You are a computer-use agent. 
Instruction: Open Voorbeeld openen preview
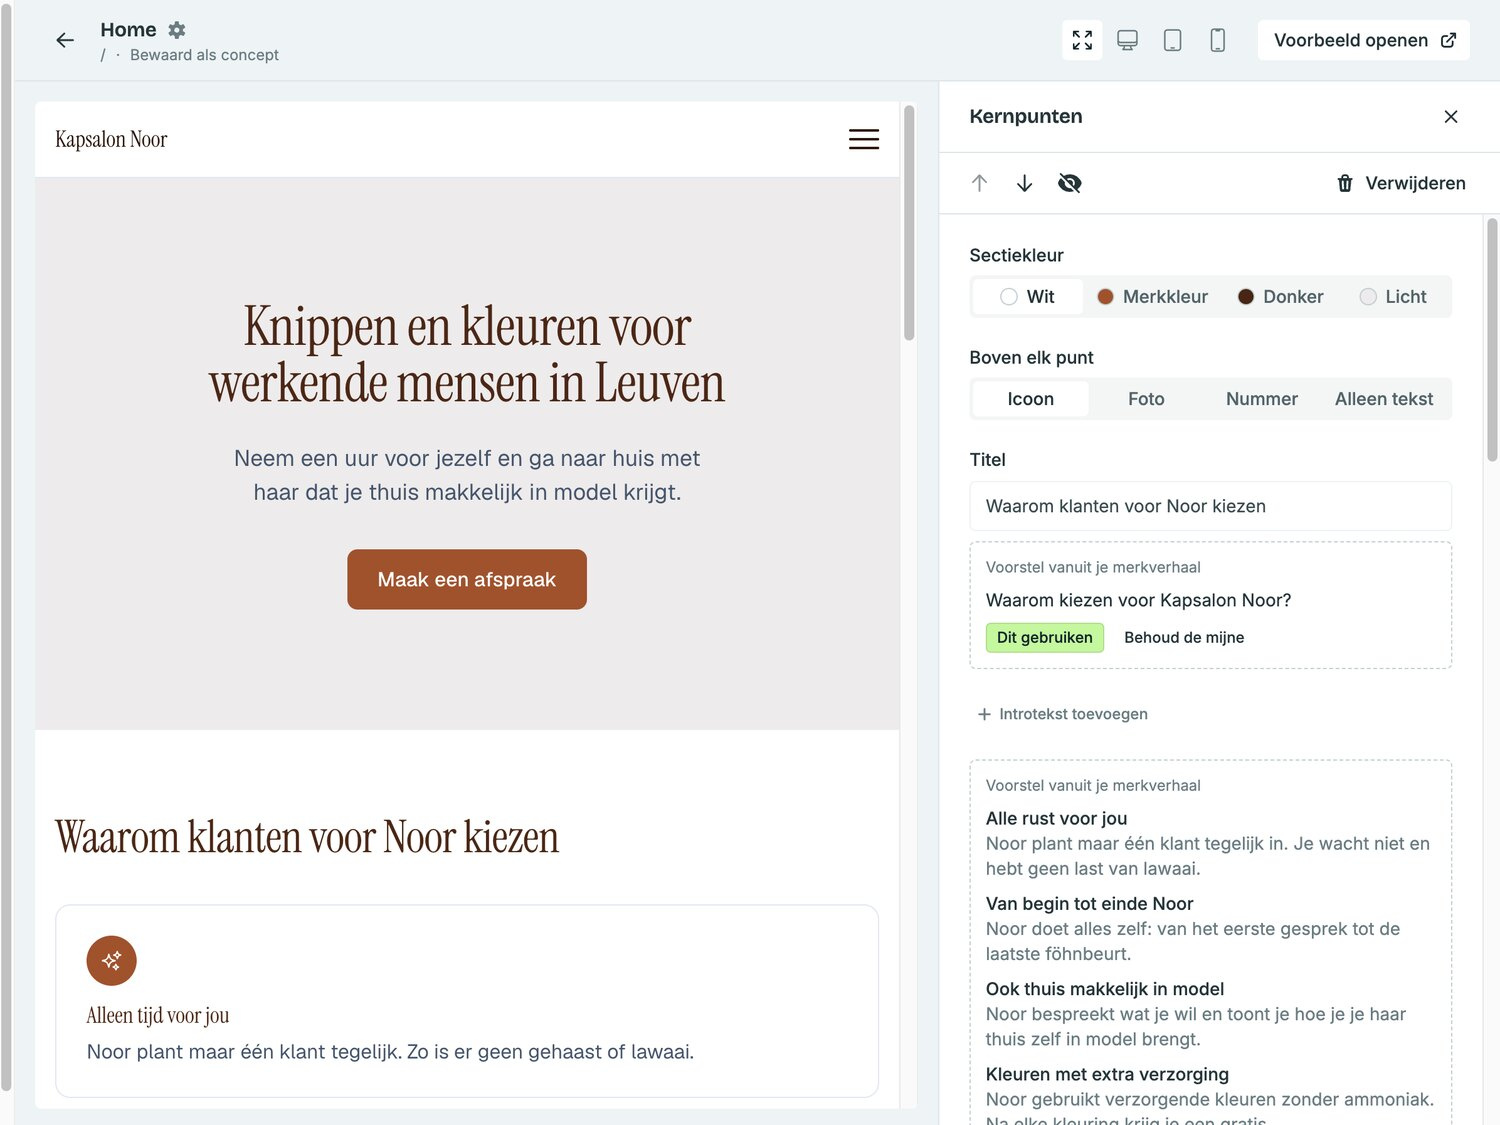[1364, 40]
